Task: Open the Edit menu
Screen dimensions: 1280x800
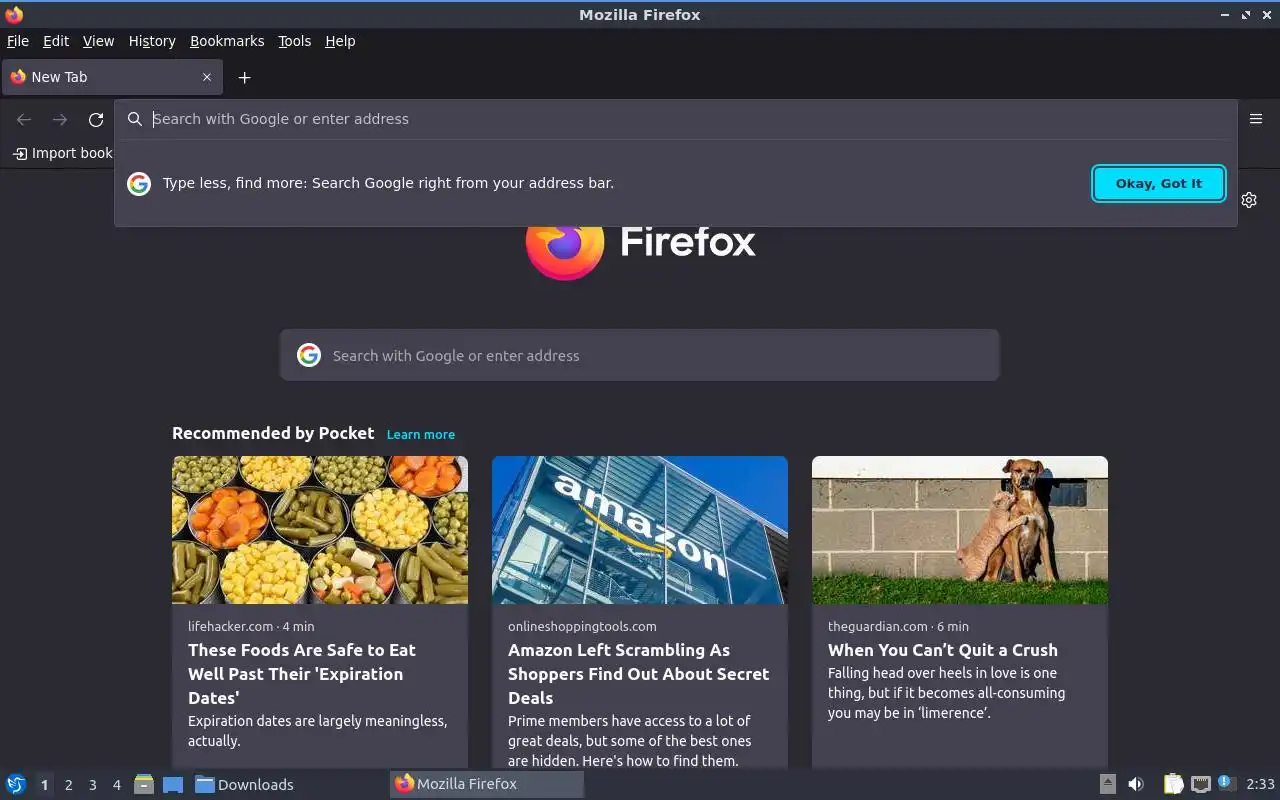Action: [56, 41]
